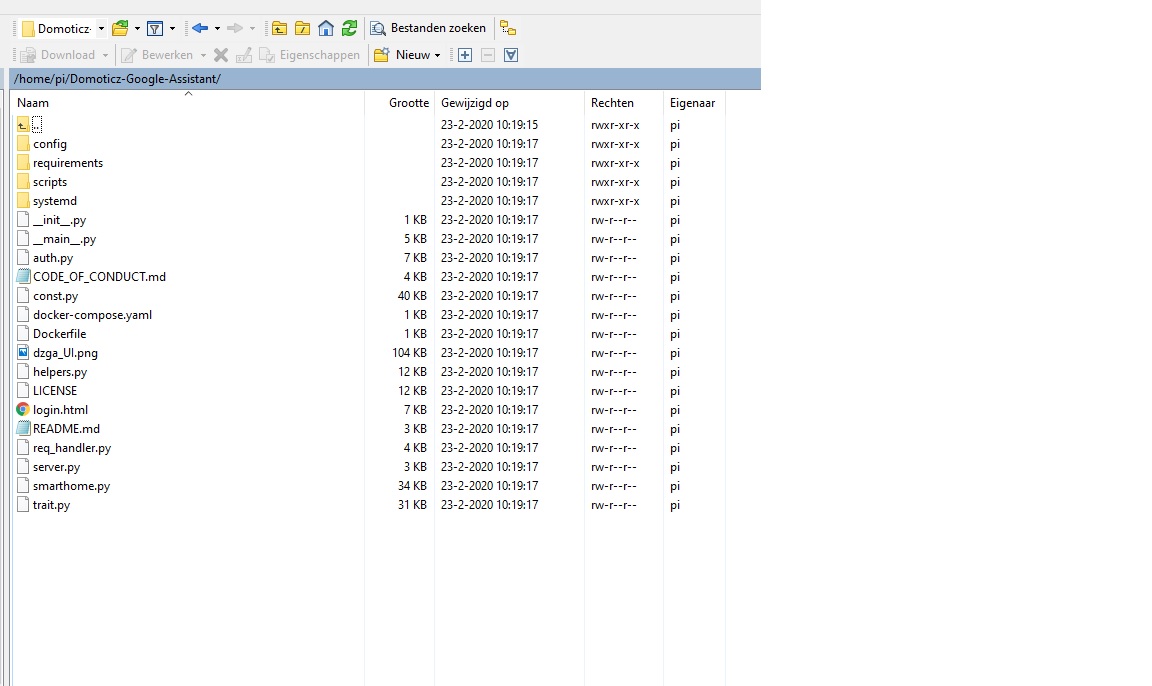Sort by the Eigenaar column header
This screenshot has width=1152, height=686.
pos(694,103)
